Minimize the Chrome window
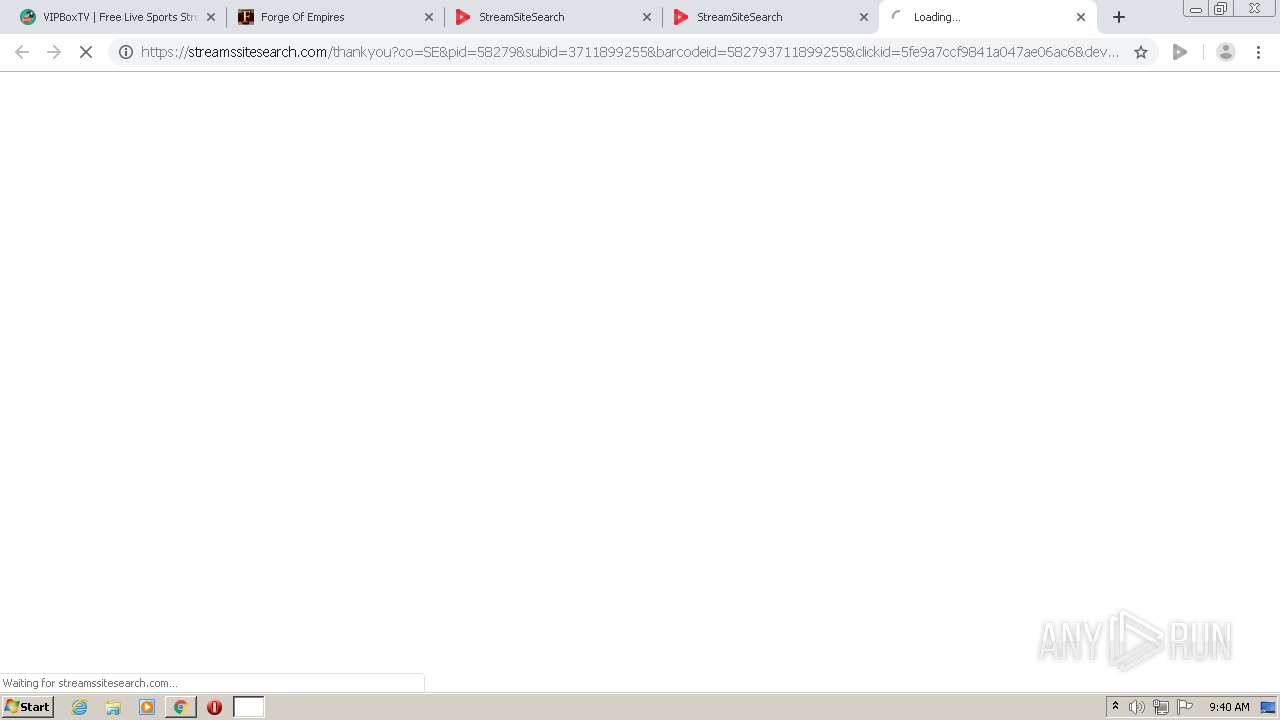 [1196, 9]
